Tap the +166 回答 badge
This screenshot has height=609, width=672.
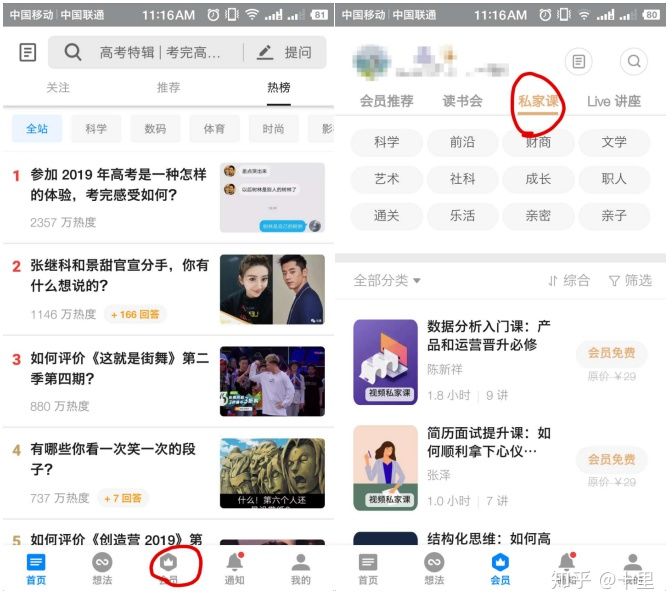coord(135,315)
